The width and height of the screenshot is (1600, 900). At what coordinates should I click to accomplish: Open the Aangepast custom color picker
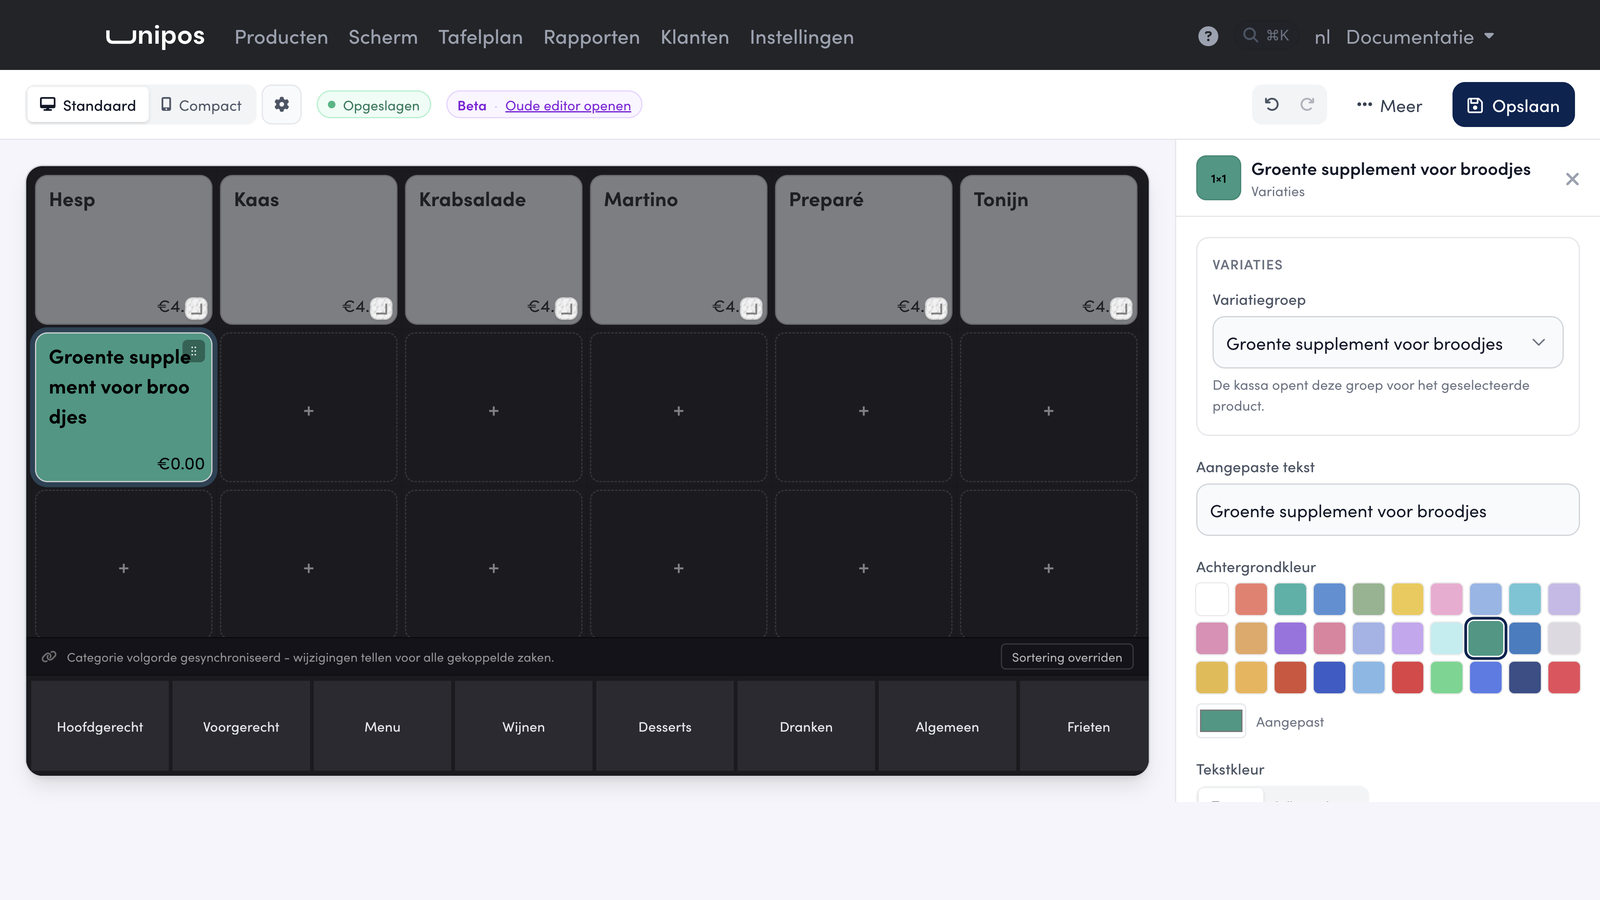click(x=1221, y=721)
